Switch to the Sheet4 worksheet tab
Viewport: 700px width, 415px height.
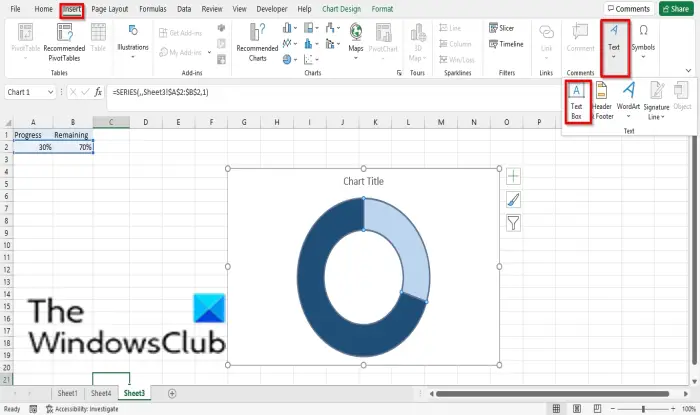point(101,393)
